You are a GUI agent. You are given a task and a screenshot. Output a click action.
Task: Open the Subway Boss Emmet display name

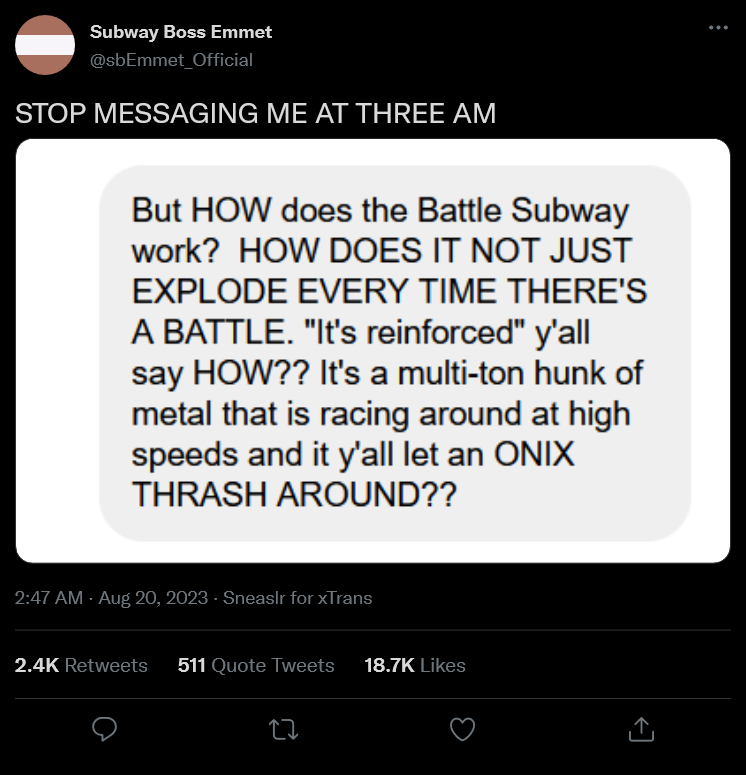click(180, 32)
